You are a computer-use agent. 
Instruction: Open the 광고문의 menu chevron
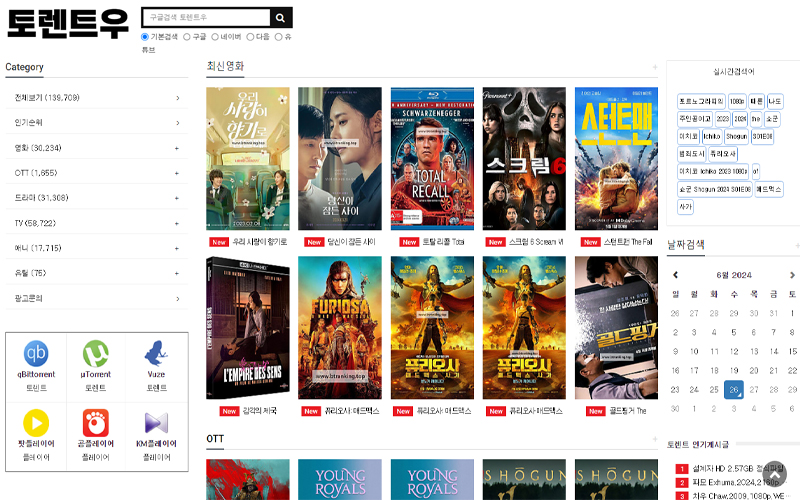coord(178,299)
